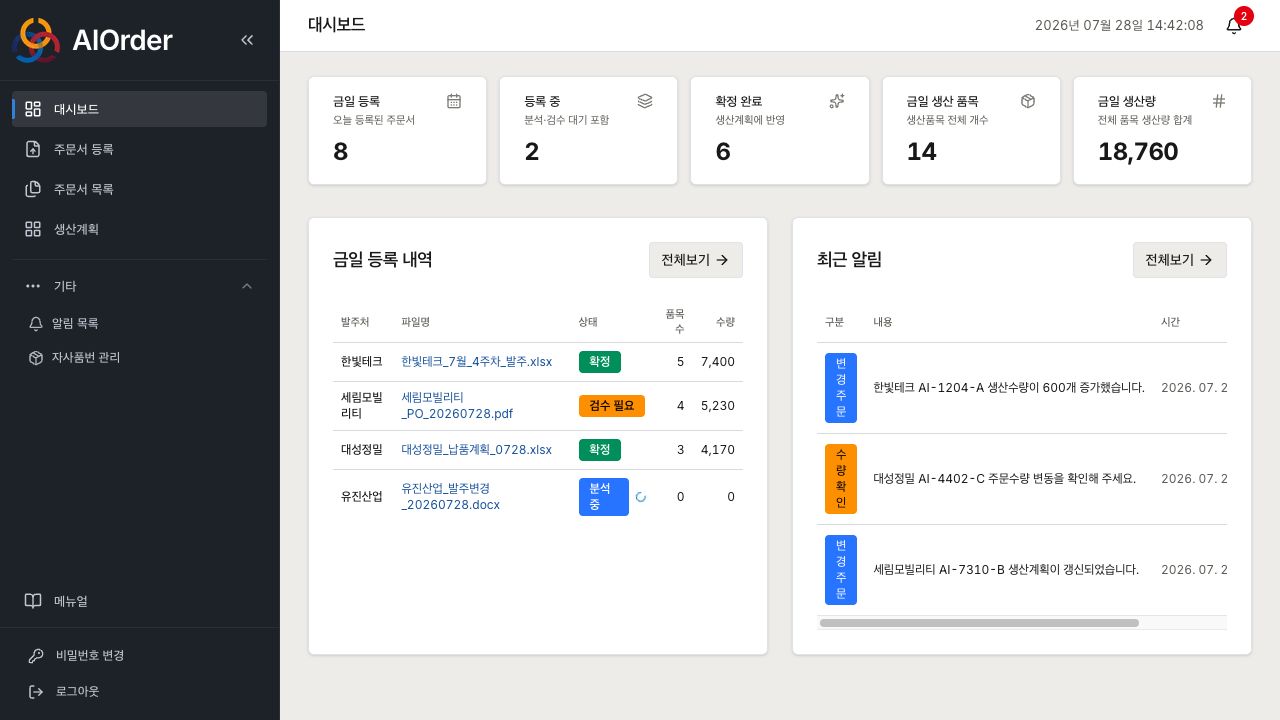Click layers icon on 등록 중 card
This screenshot has width=1280, height=720.
[645, 101]
